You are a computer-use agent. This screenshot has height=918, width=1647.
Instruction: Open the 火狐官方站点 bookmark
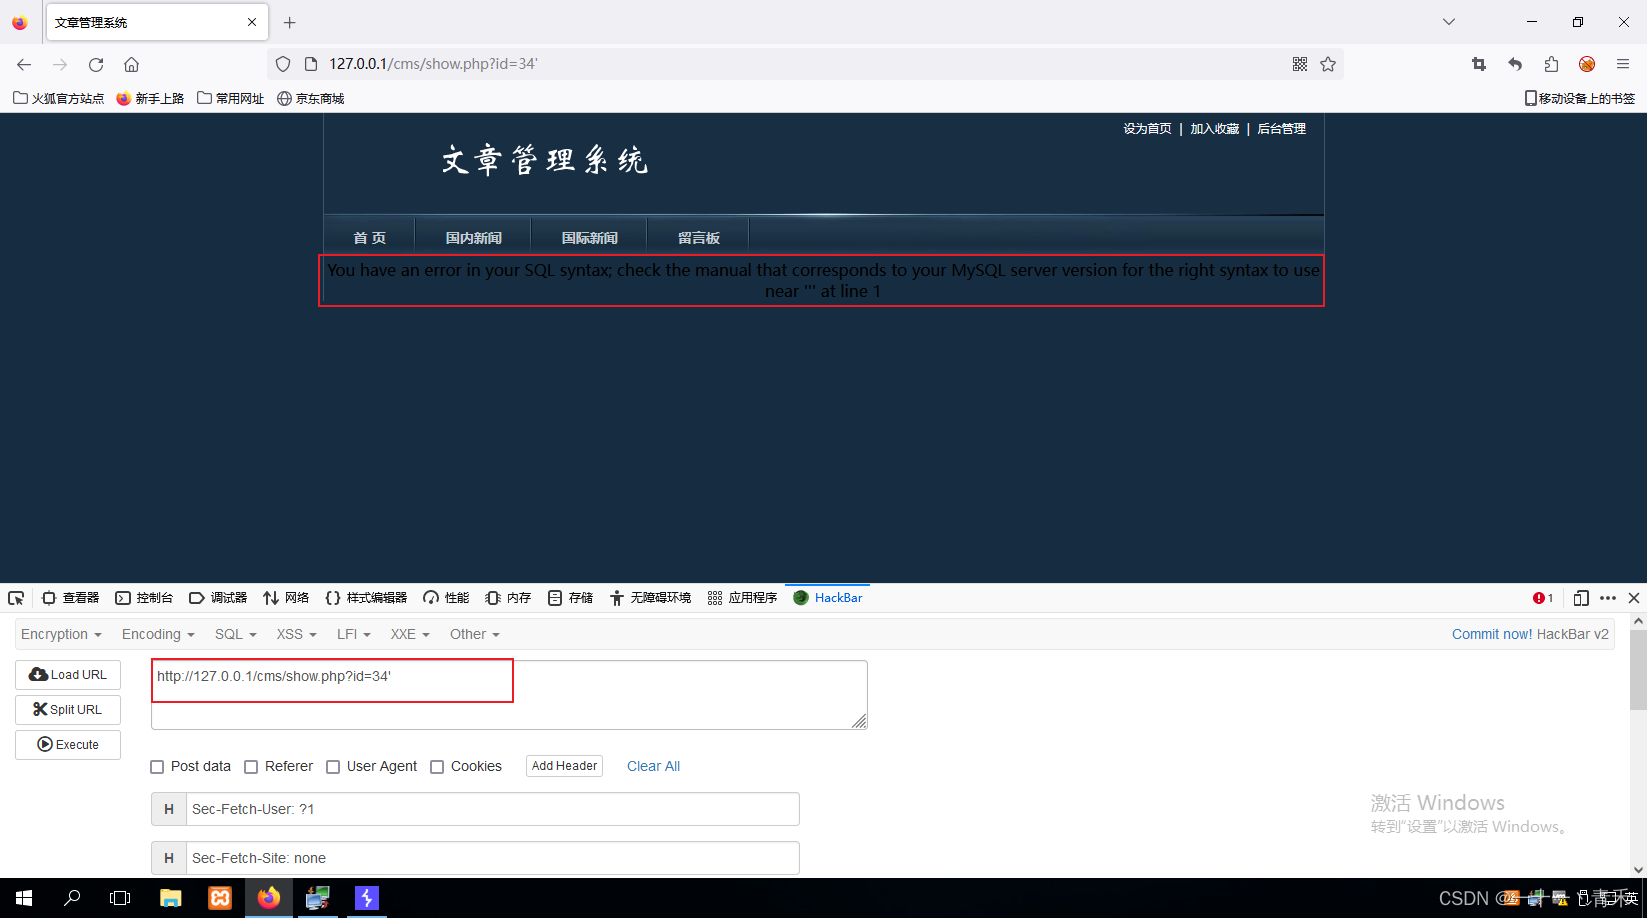(x=59, y=98)
